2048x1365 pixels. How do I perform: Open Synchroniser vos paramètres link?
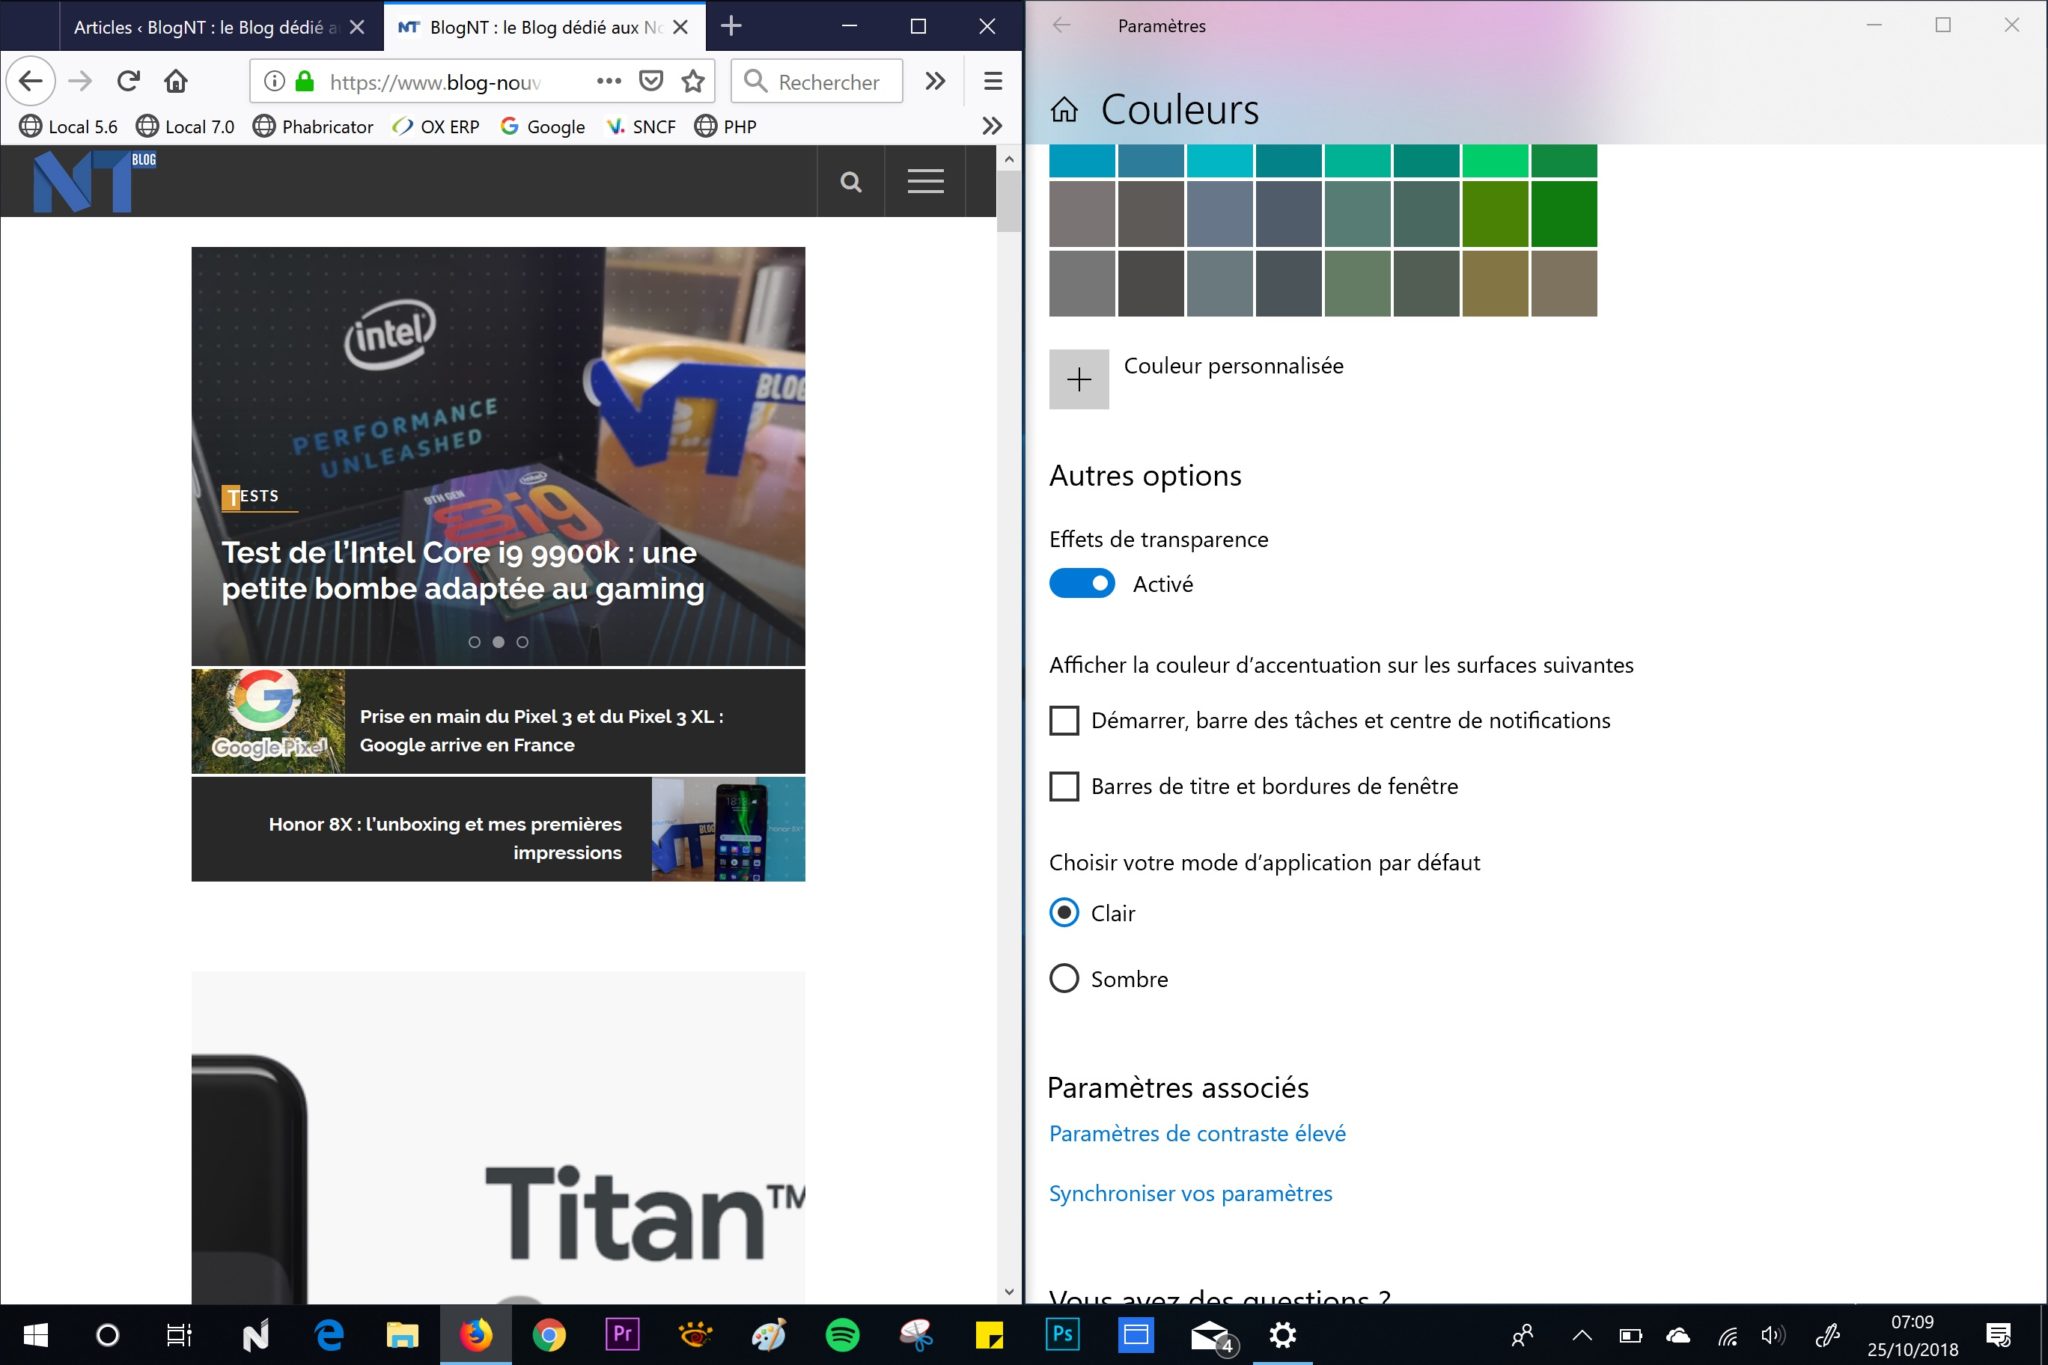(x=1190, y=1193)
